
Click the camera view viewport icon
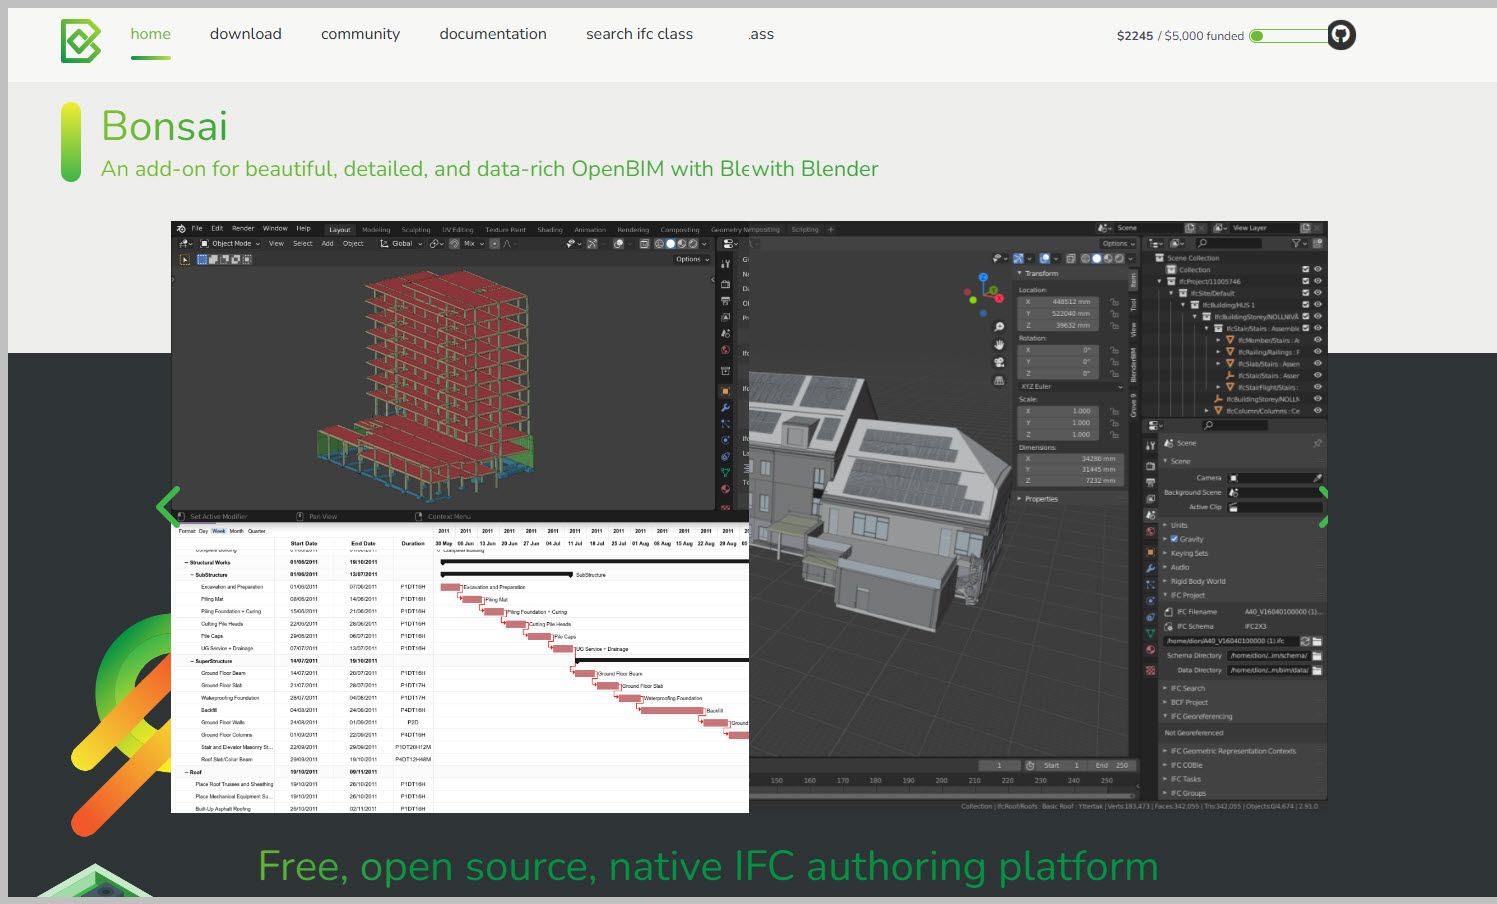pyautogui.click(x=998, y=362)
